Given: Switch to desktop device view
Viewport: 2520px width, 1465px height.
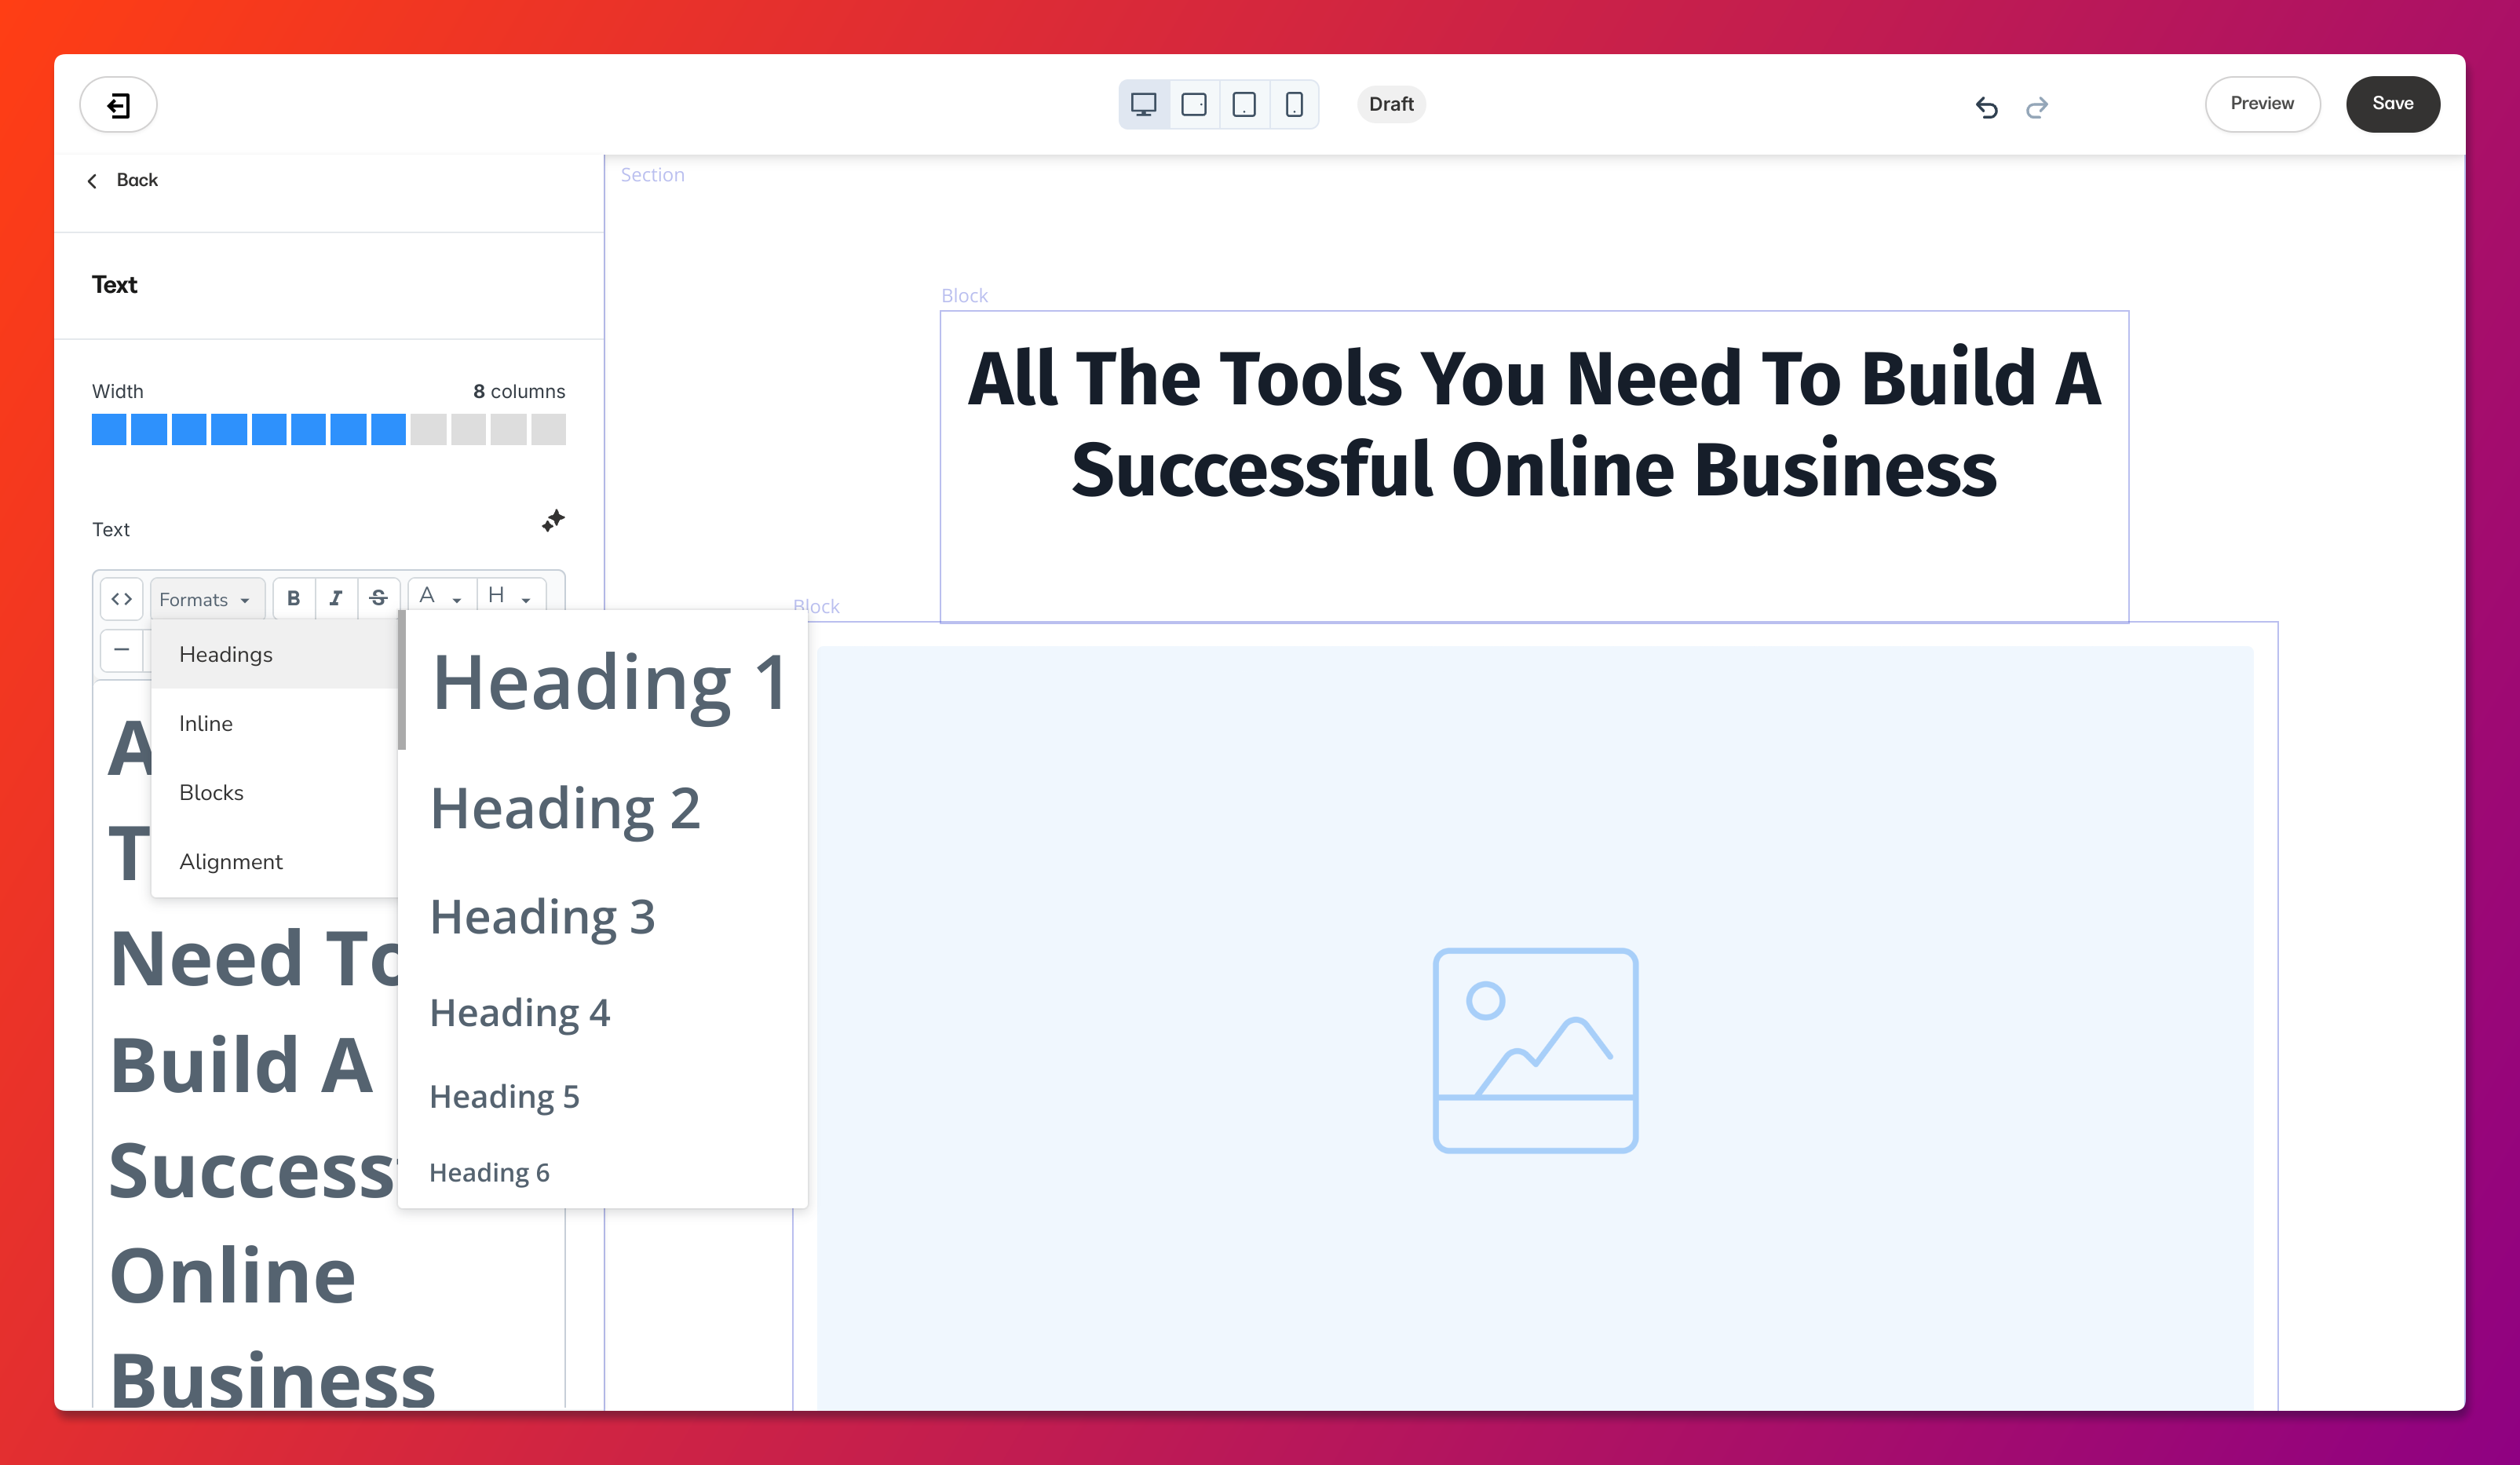Looking at the screenshot, I should pos(1143,104).
